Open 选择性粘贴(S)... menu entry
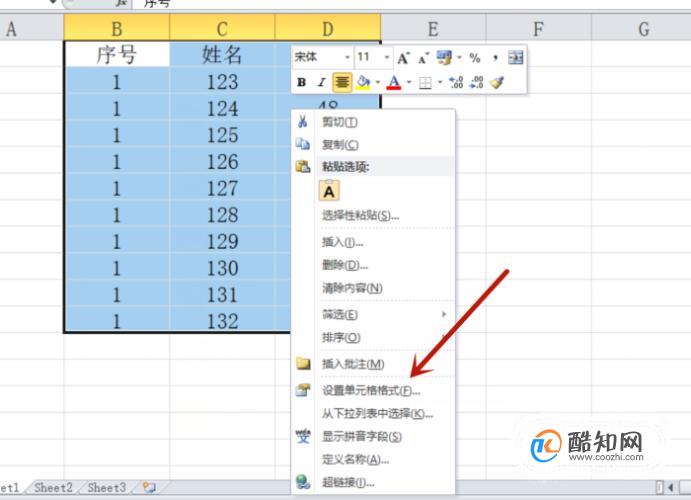This screenshot has height=500, width=691. click(373, 215)
